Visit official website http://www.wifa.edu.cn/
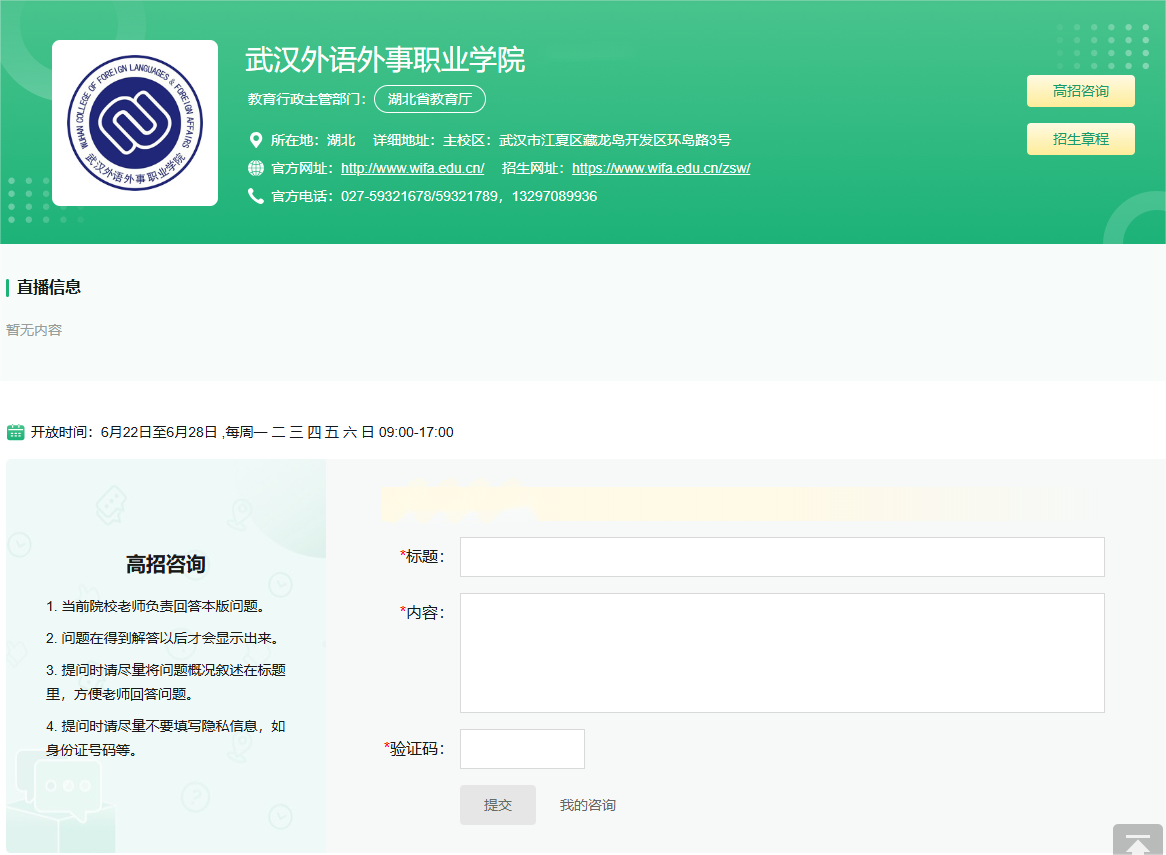 pos(412,168)
